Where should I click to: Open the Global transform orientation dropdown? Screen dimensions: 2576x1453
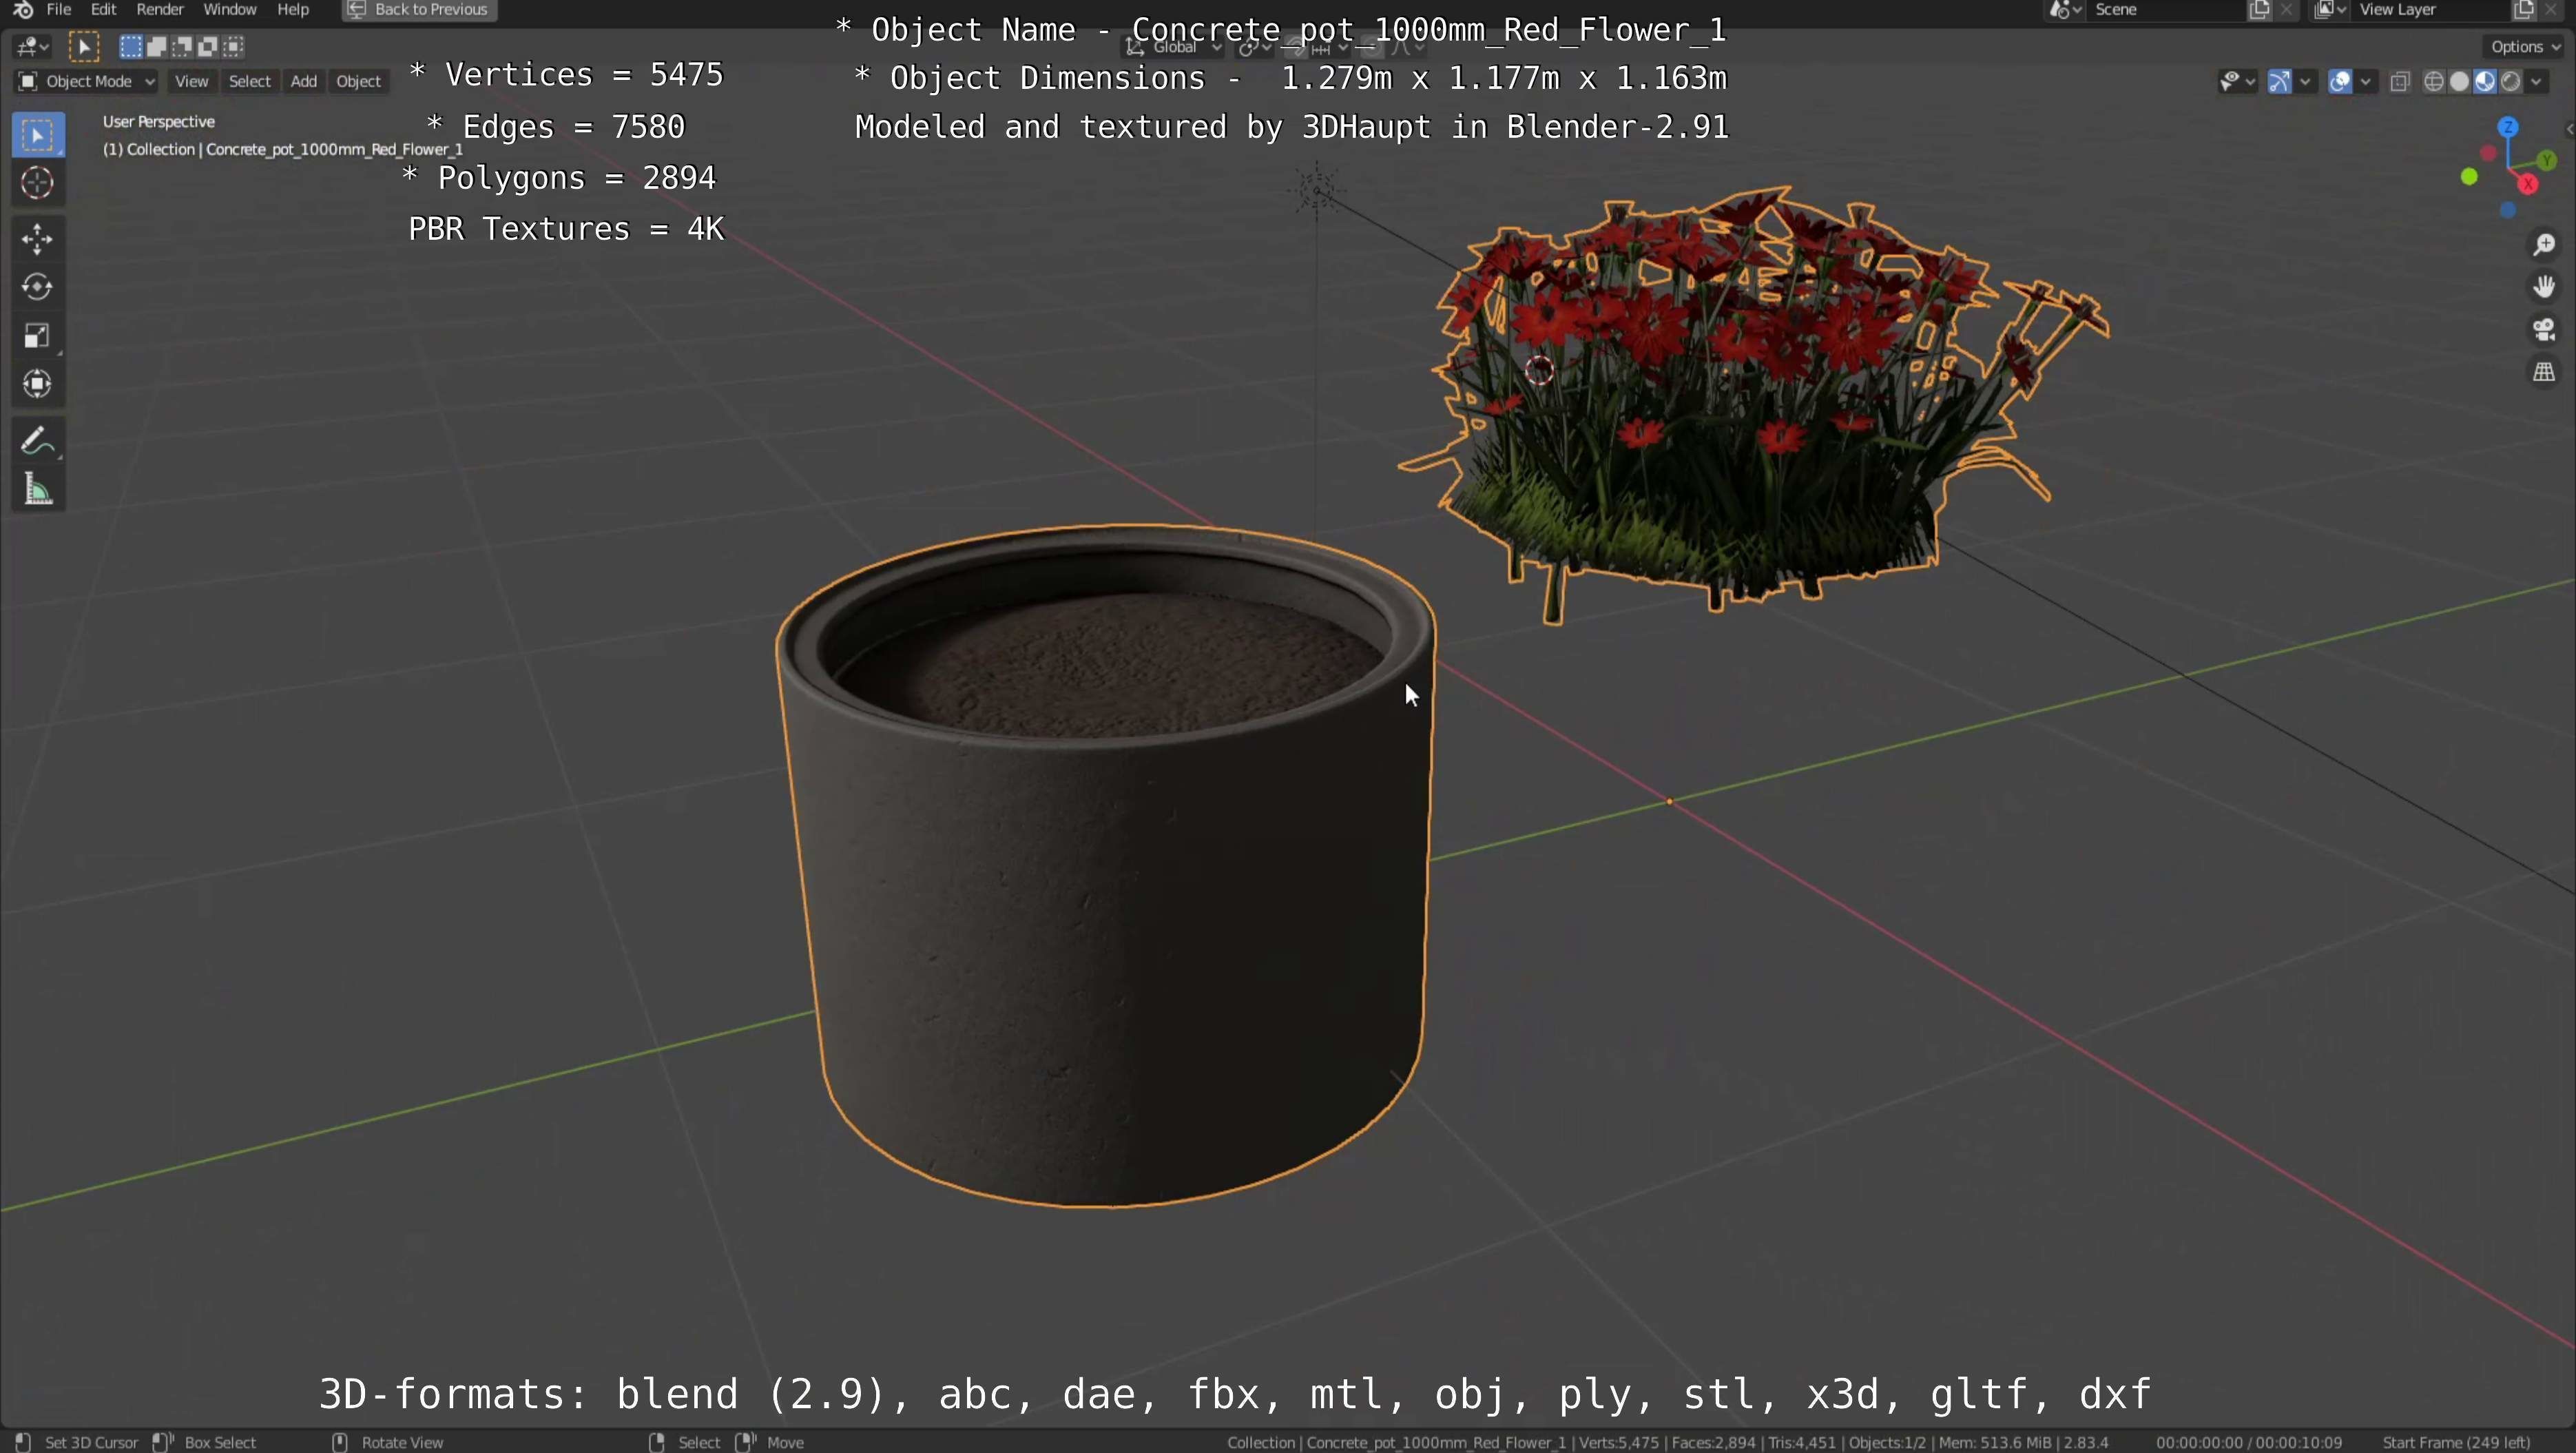point(1174,46)
